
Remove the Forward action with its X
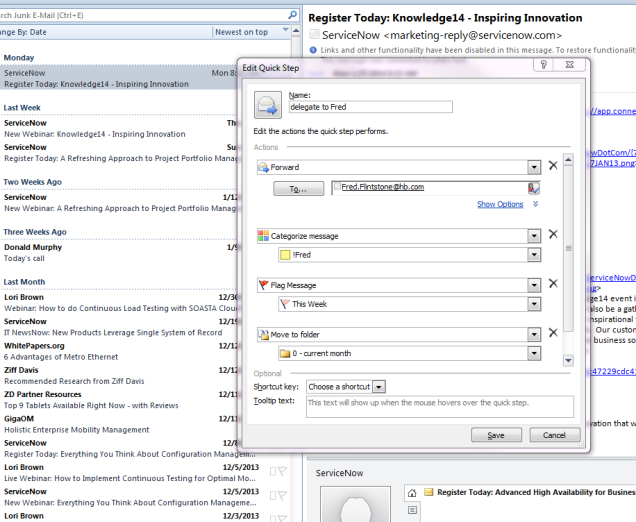[552, 166]
